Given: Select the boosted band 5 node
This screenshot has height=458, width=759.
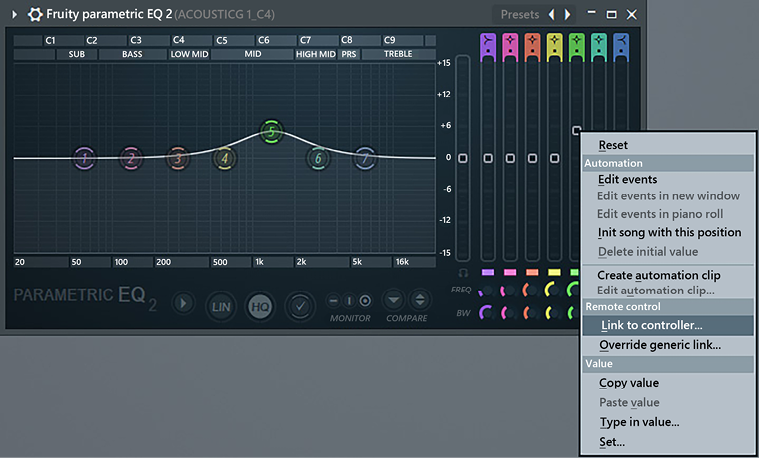Looking at the screenshot, I should (271, 131).
